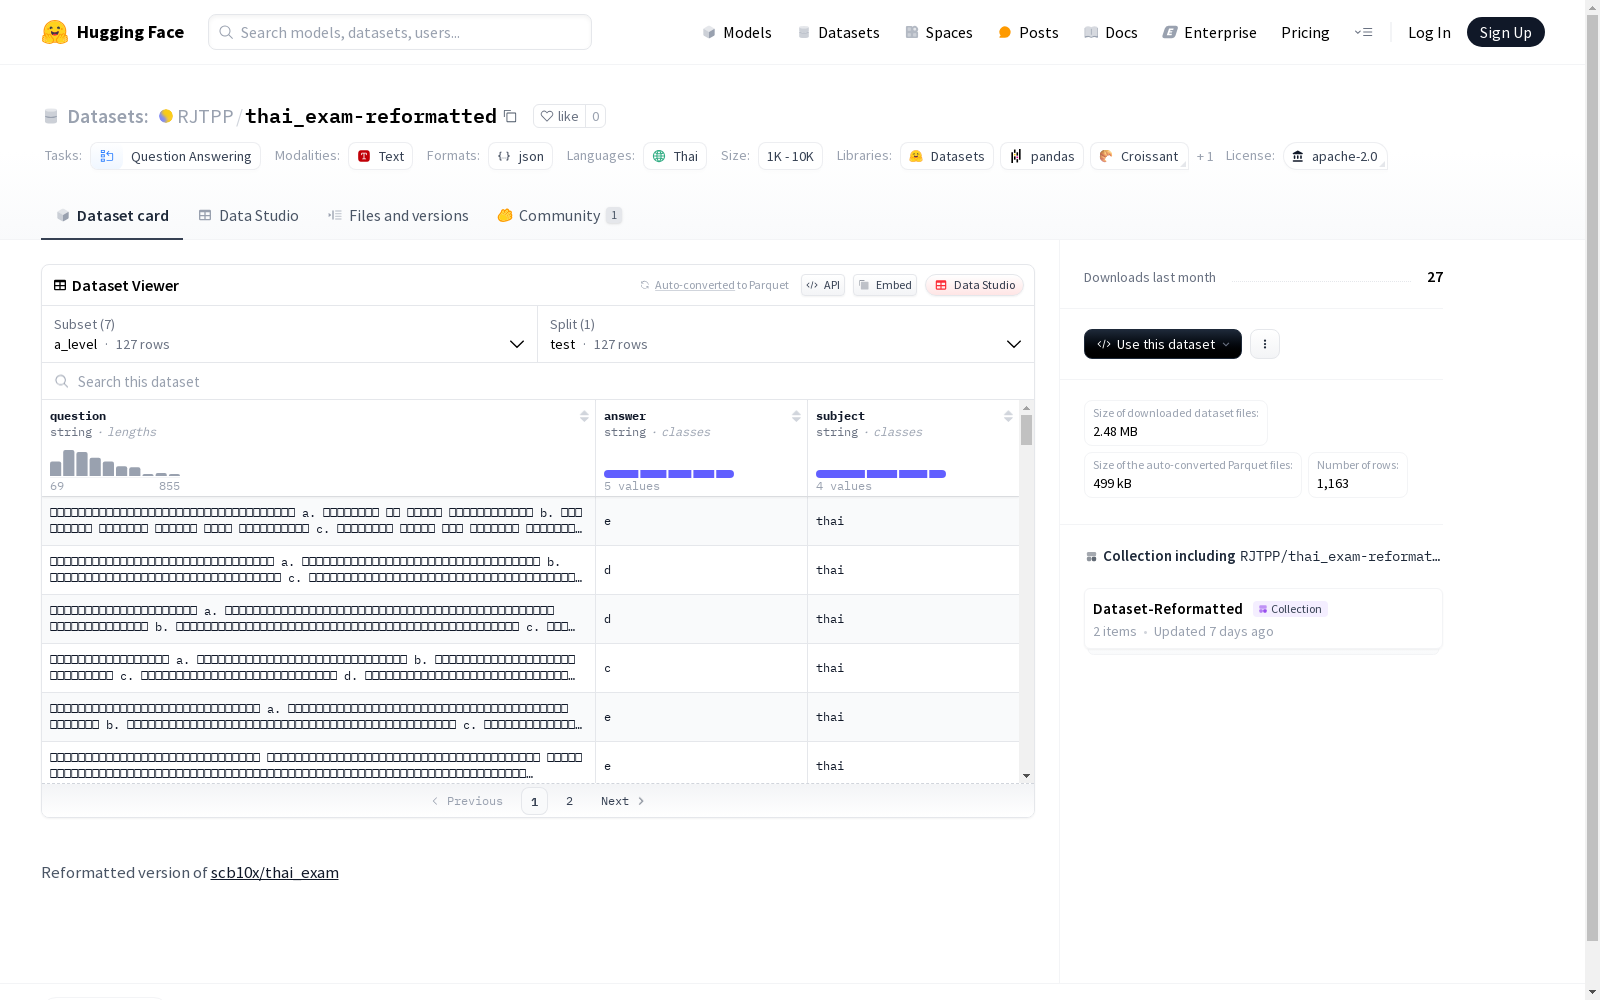This screenshot has height=1000, width=1600.
Task: Click the Pricing link
Action: [x=1305, y=32]
